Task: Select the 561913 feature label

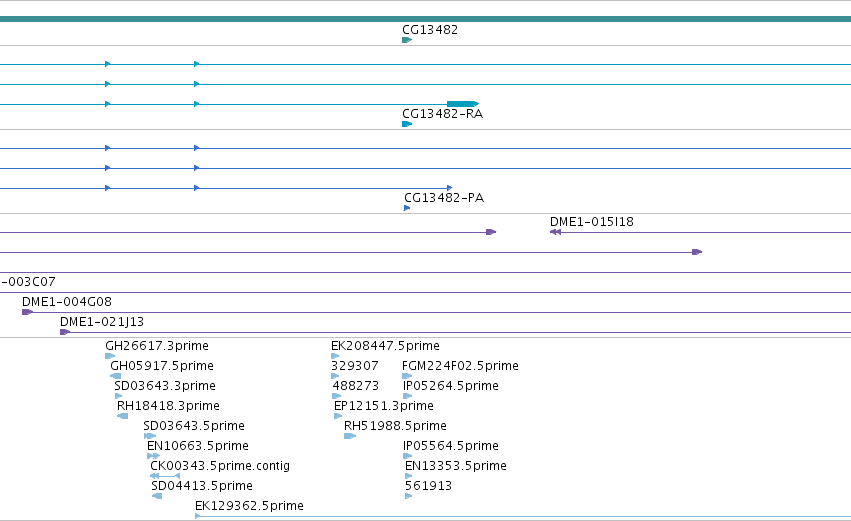Action: (x=428, y=486)
